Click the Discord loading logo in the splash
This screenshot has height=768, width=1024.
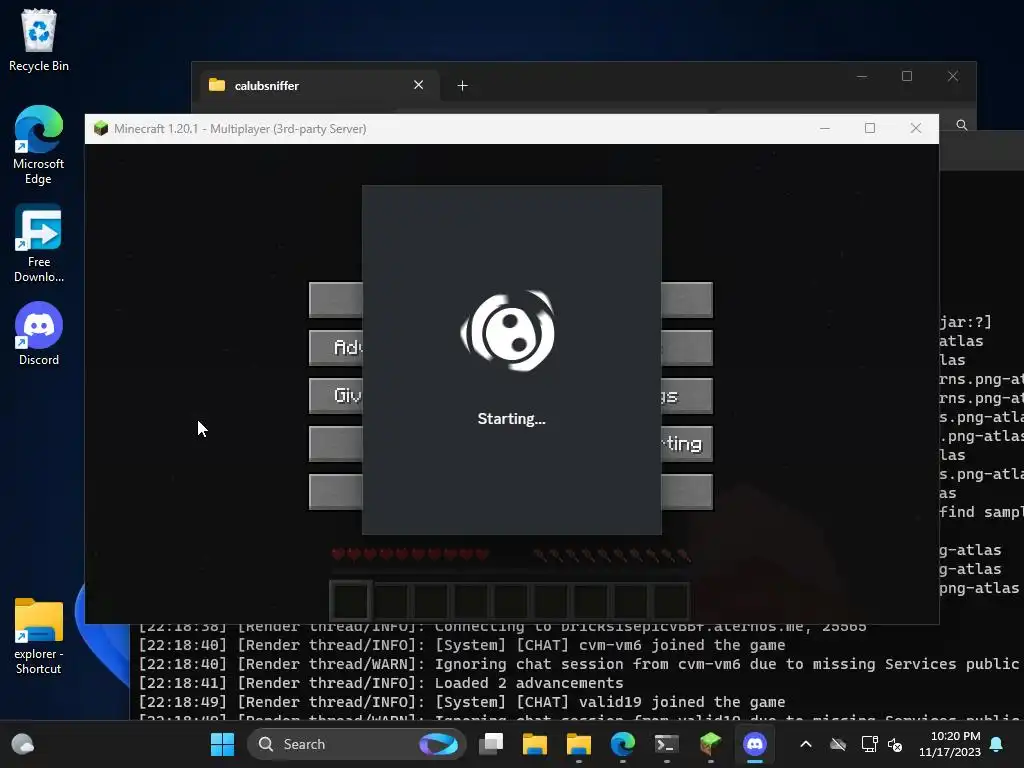[x=508, y=331]
